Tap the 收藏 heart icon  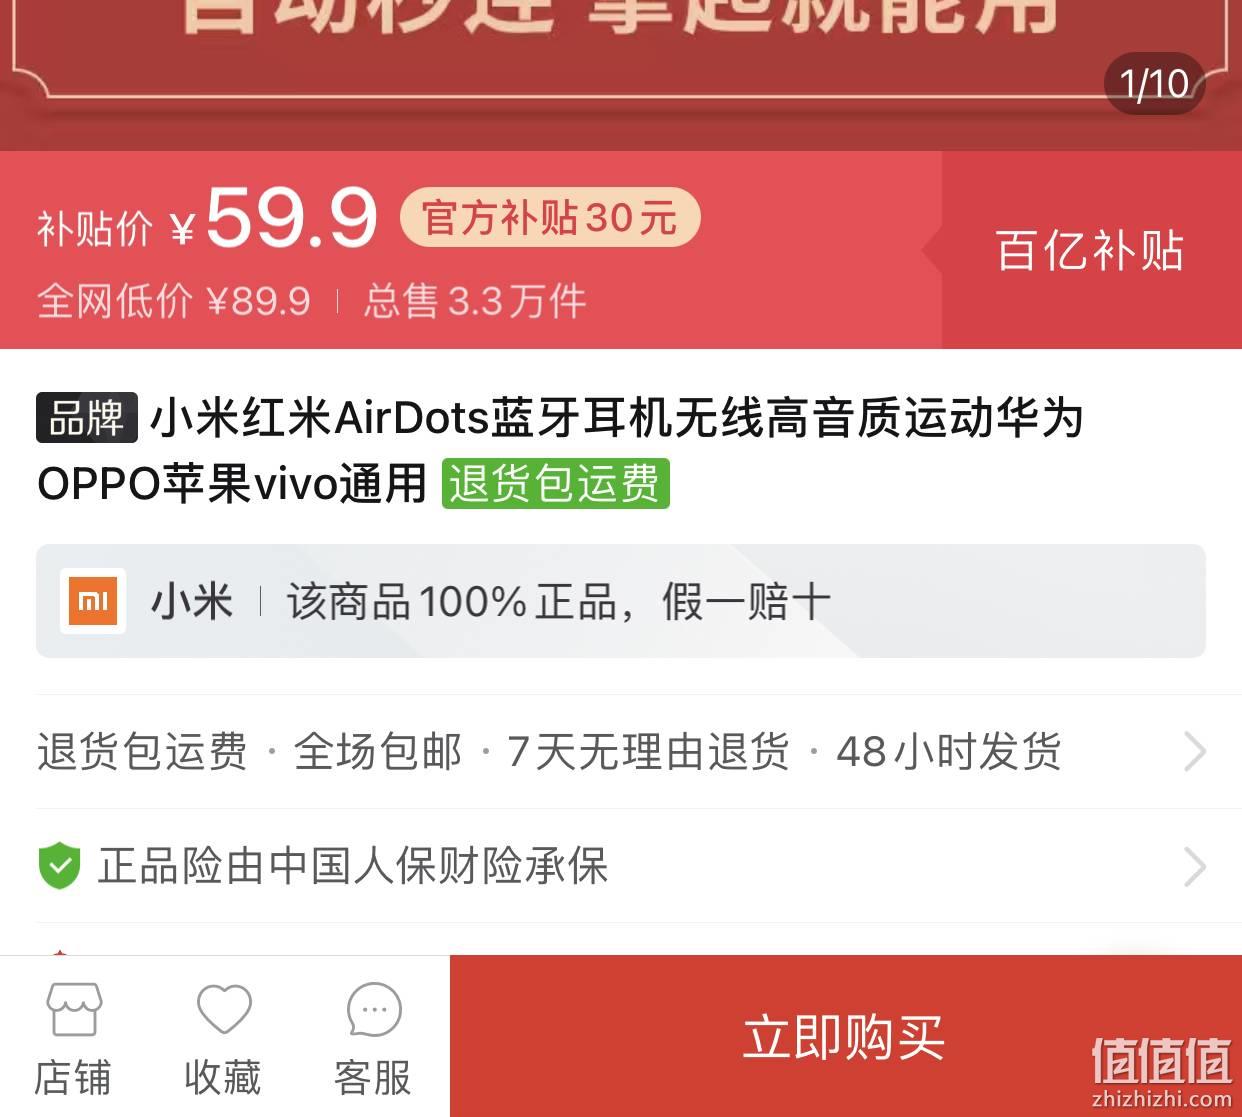(224, 1009)
